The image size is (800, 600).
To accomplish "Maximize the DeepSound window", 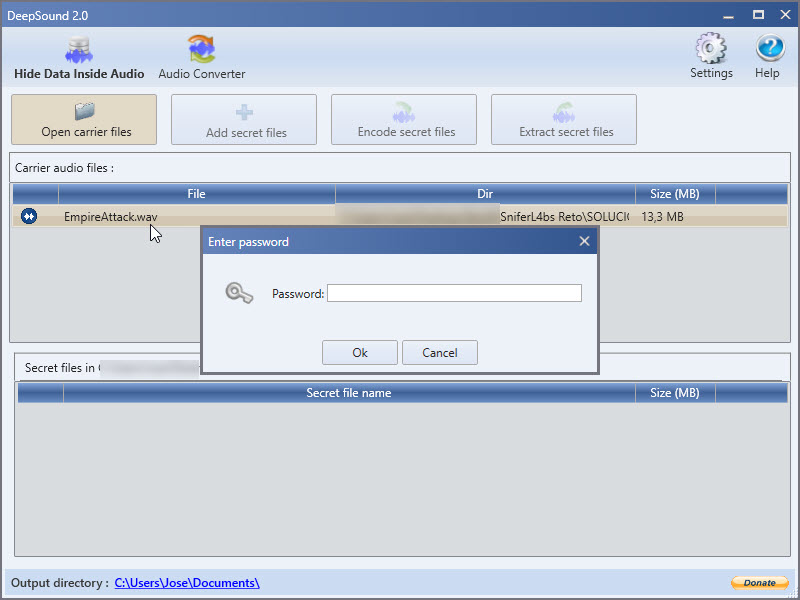I will point(758,15).
